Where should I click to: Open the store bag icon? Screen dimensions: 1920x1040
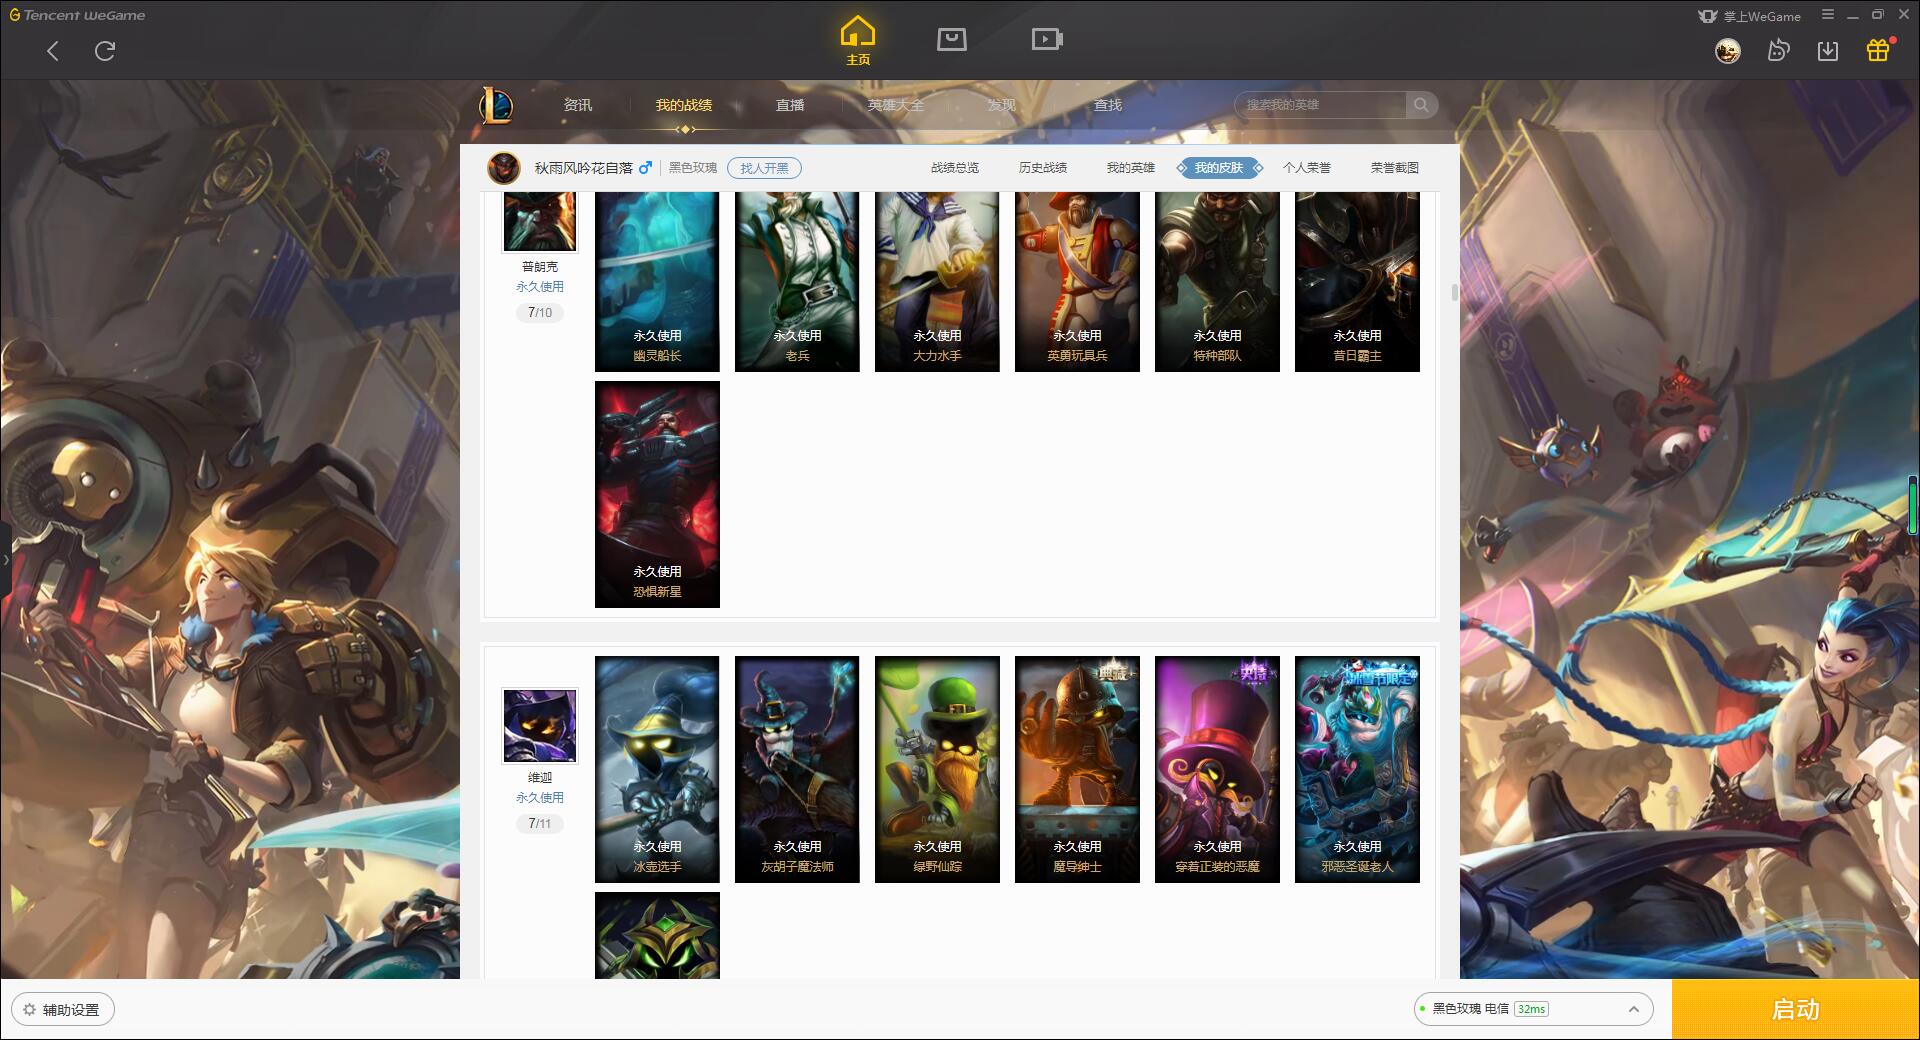click(x=951, y=40)
